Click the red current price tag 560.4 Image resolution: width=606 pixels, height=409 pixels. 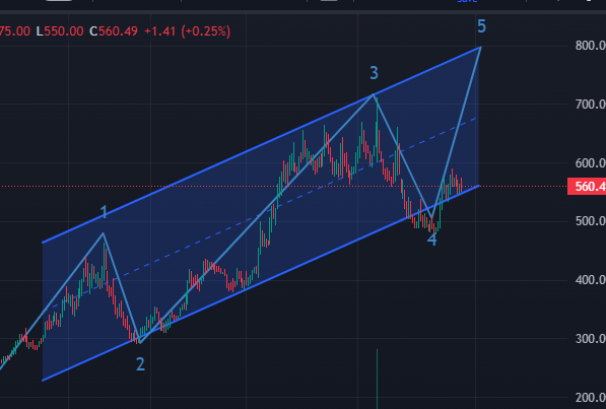pyautogui.click(x=586, y=187)
